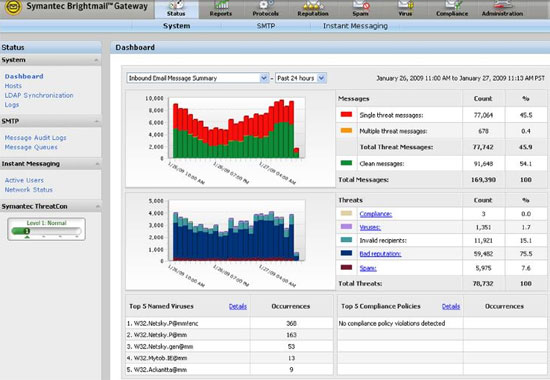This screenshot has height=380, width=550.
Task: Open Logs in the sidebar
Action: point(12,105)
